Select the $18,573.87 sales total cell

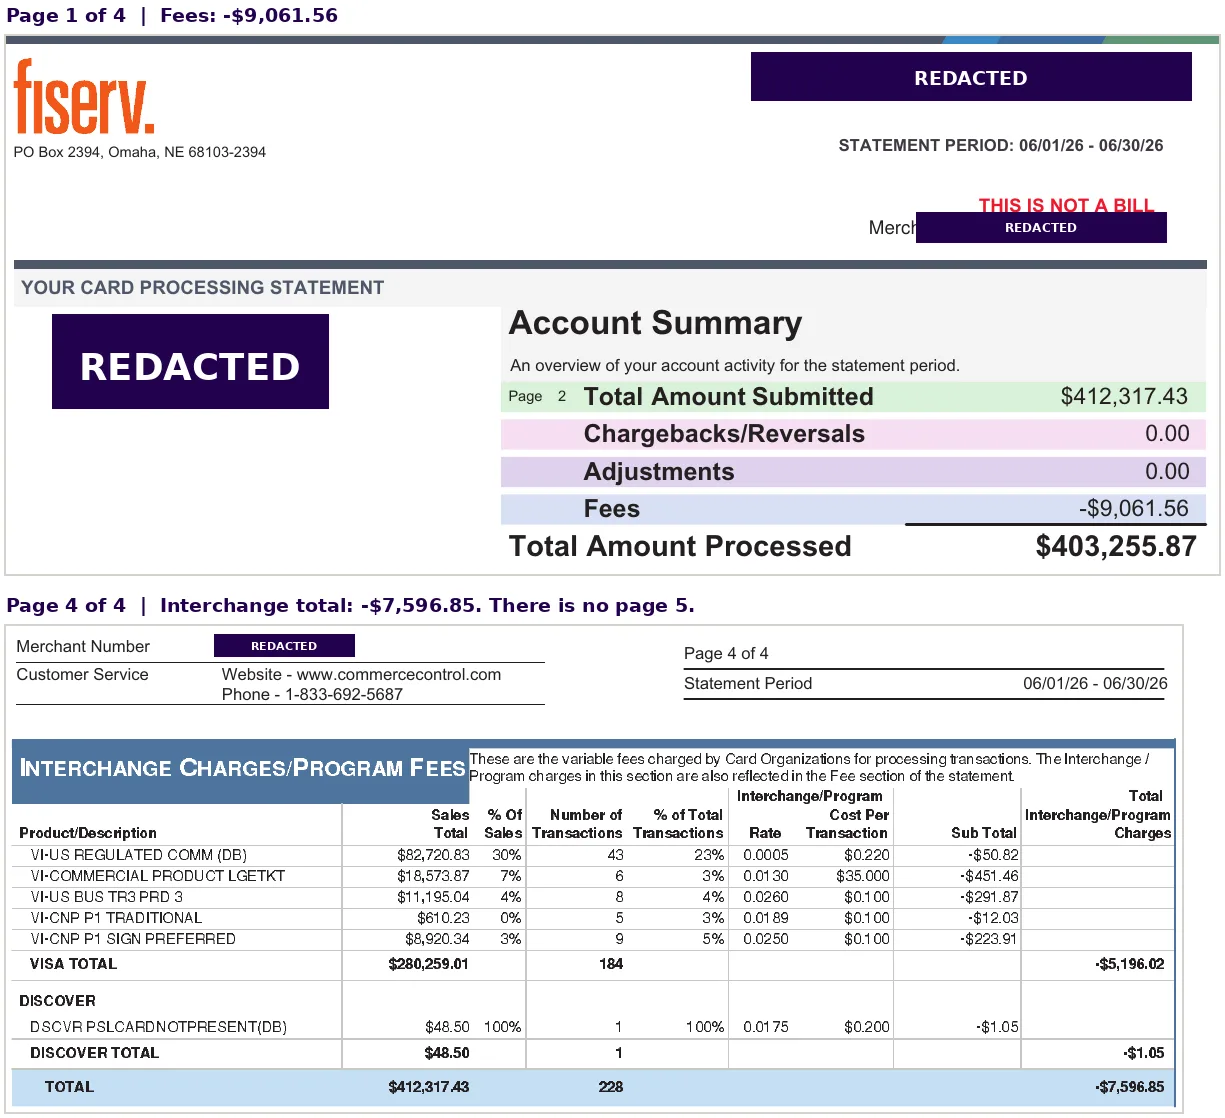pos(433,876)
